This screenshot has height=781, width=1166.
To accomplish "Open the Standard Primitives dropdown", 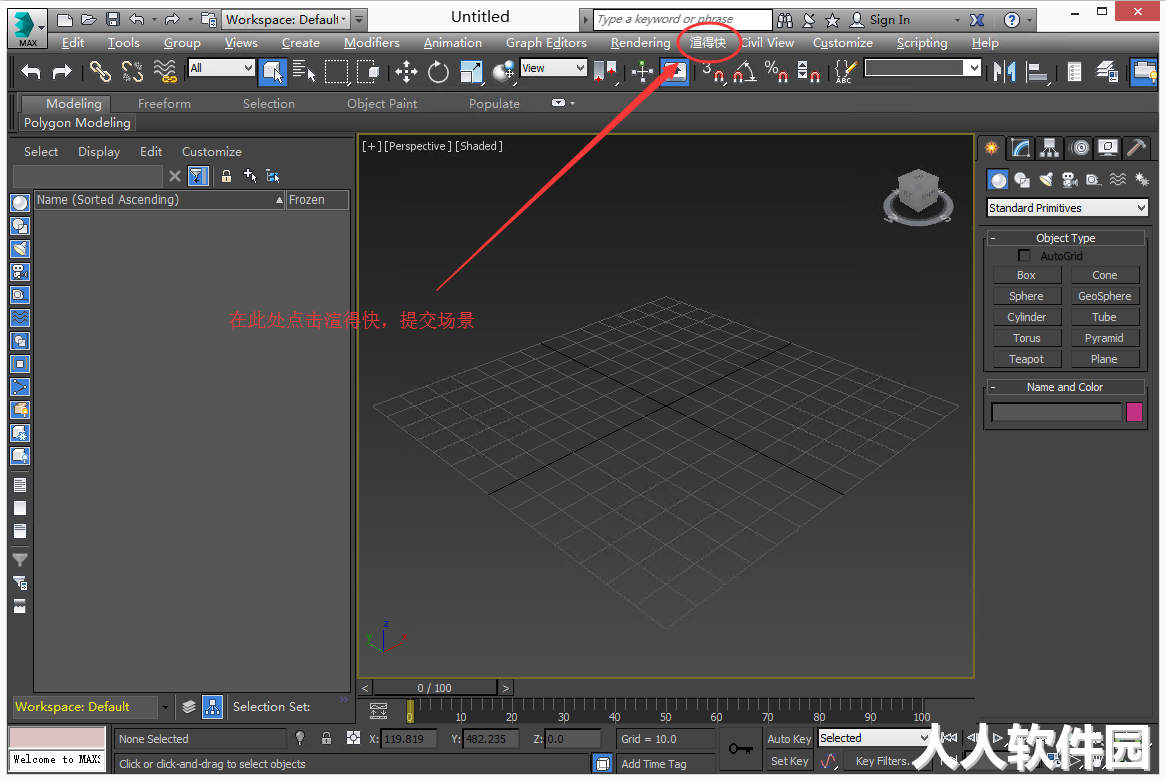I will pos(1067,208).
